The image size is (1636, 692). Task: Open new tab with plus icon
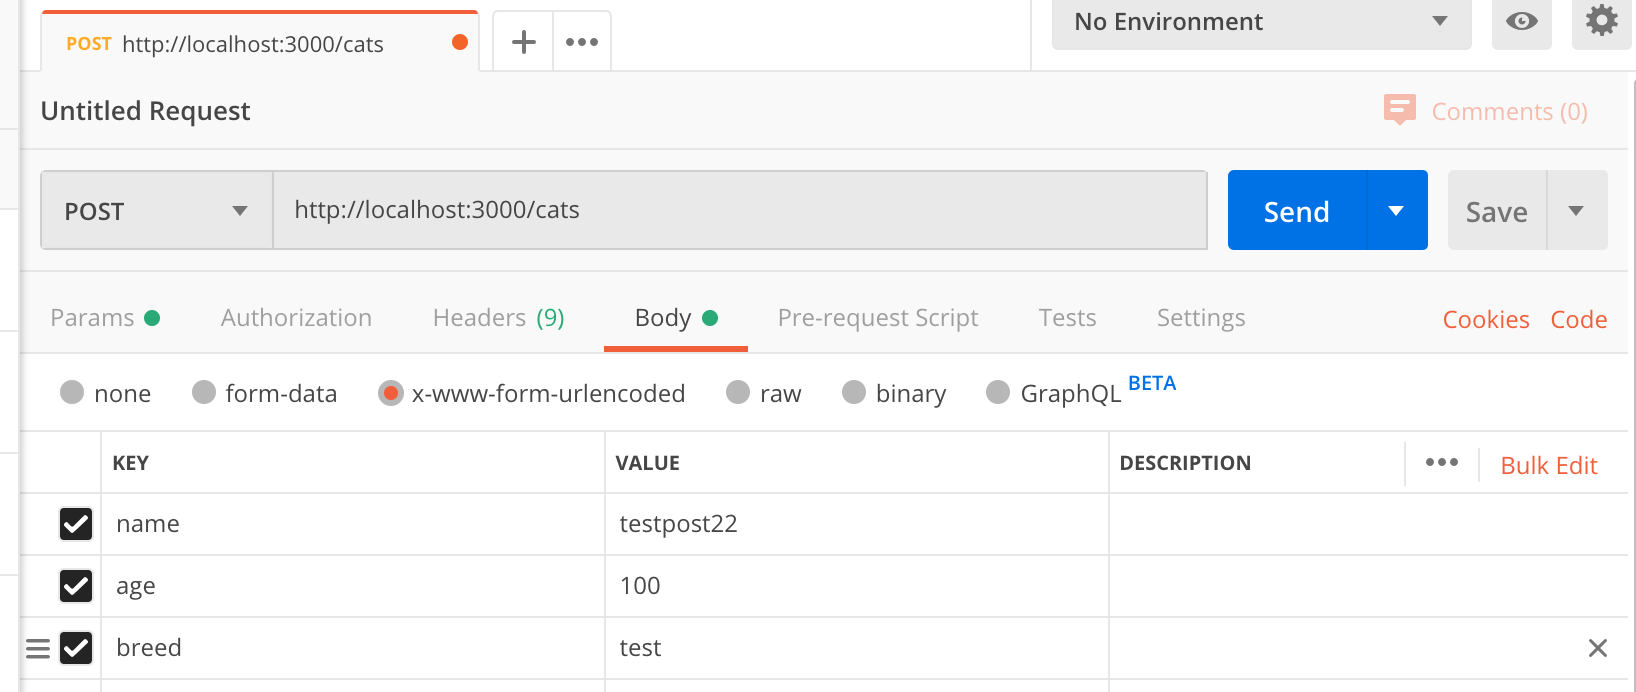tap(523, 42)
